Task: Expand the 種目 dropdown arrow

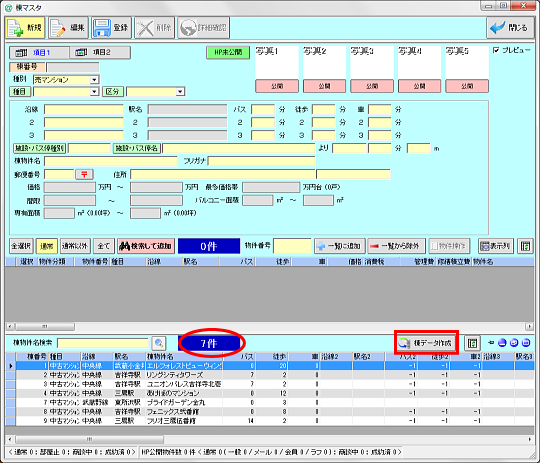Action: click(x=94, y=92)
